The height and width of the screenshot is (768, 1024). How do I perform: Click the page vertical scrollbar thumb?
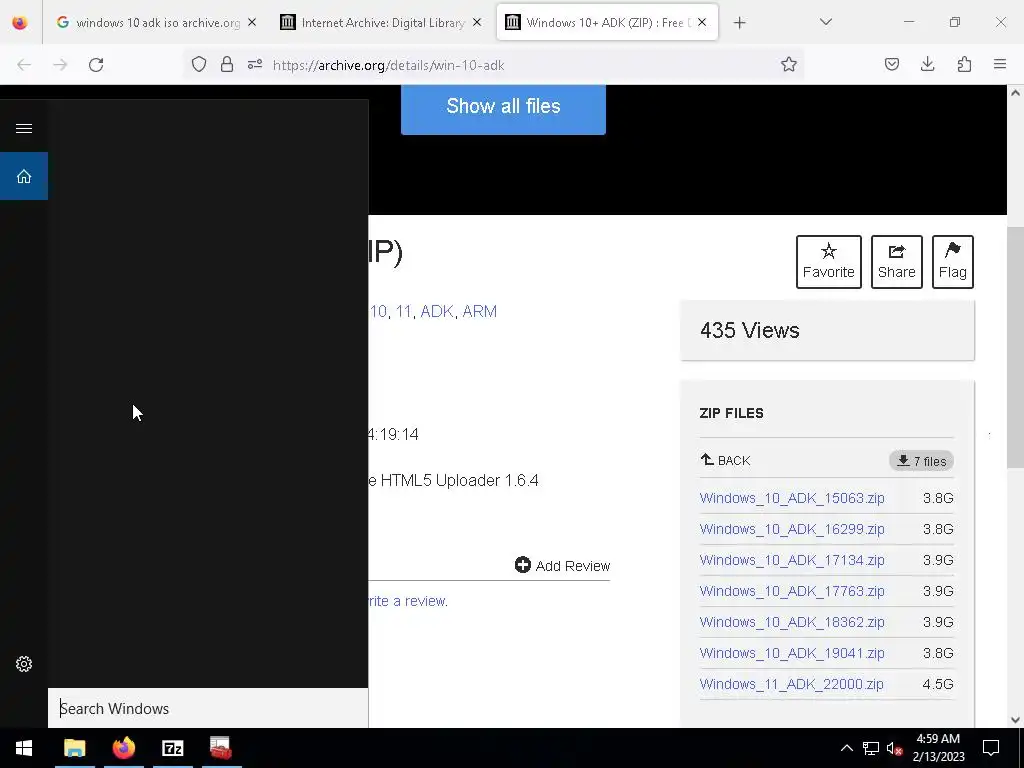pyautogui.click(x=1016, y=347)
